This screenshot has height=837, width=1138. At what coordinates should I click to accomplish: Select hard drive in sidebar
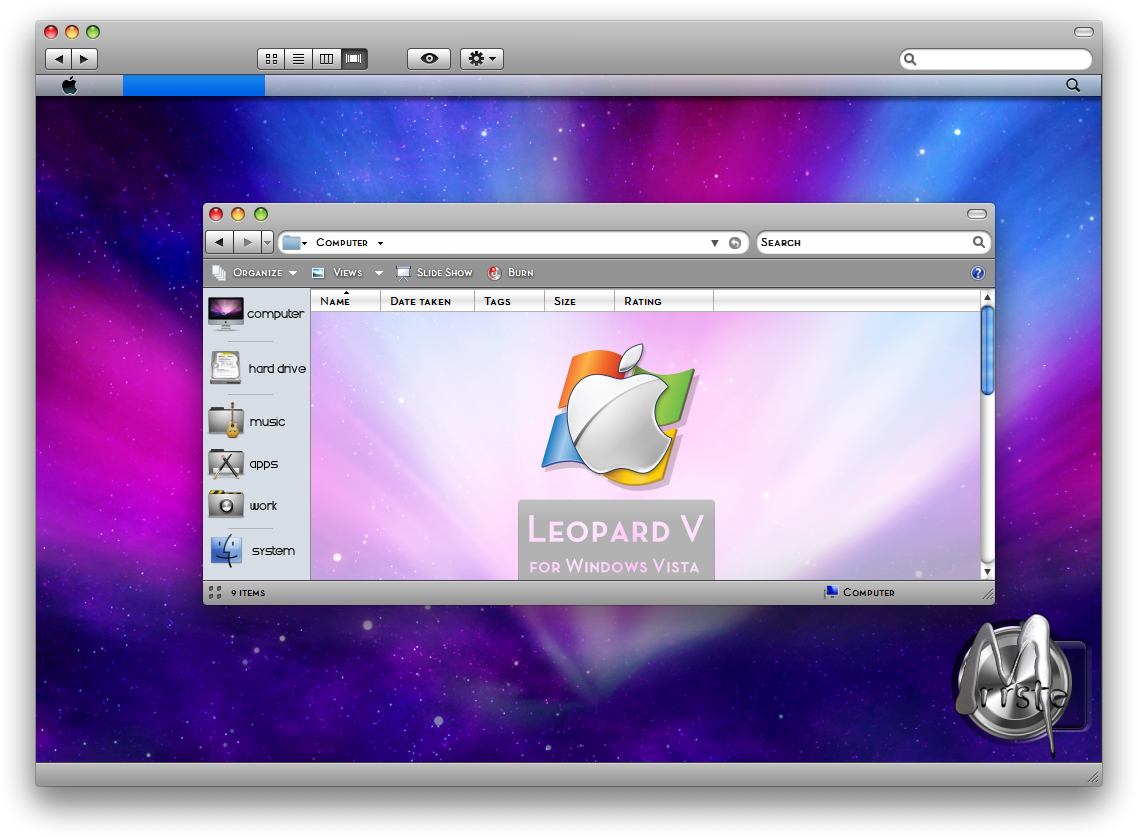258,368
